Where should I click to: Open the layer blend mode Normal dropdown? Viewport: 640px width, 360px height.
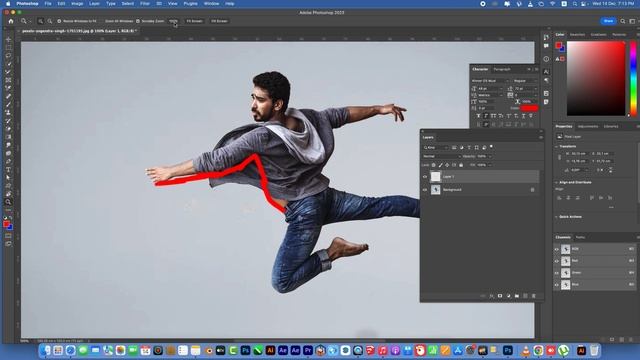coord(442,156)
